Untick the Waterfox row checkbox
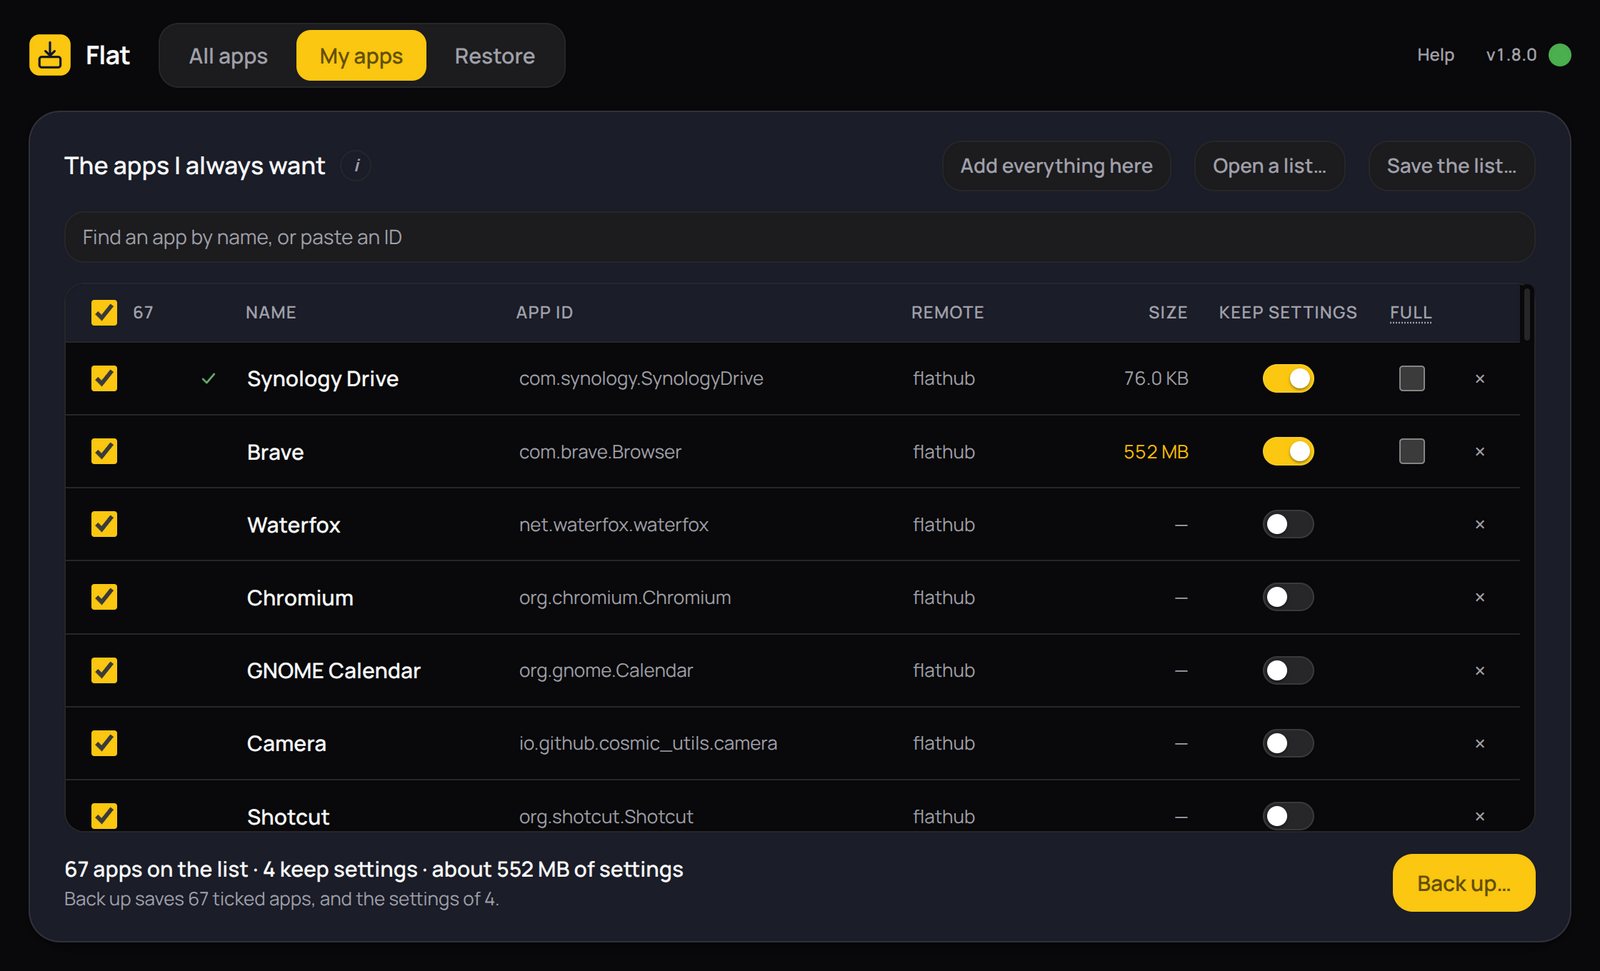Screen dimensions: 1600x971 pyautogui.click(x=104, y=524)
